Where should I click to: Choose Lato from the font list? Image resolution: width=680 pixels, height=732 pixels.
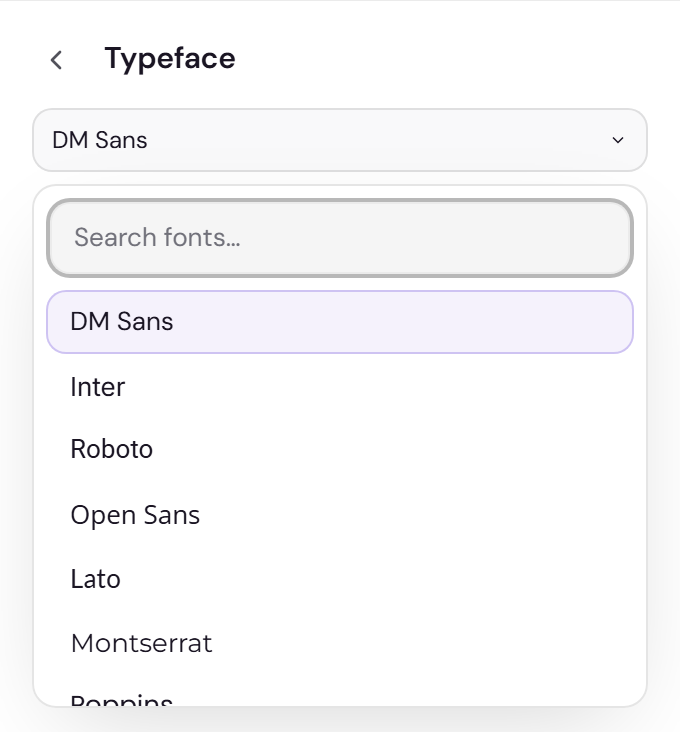340,579
